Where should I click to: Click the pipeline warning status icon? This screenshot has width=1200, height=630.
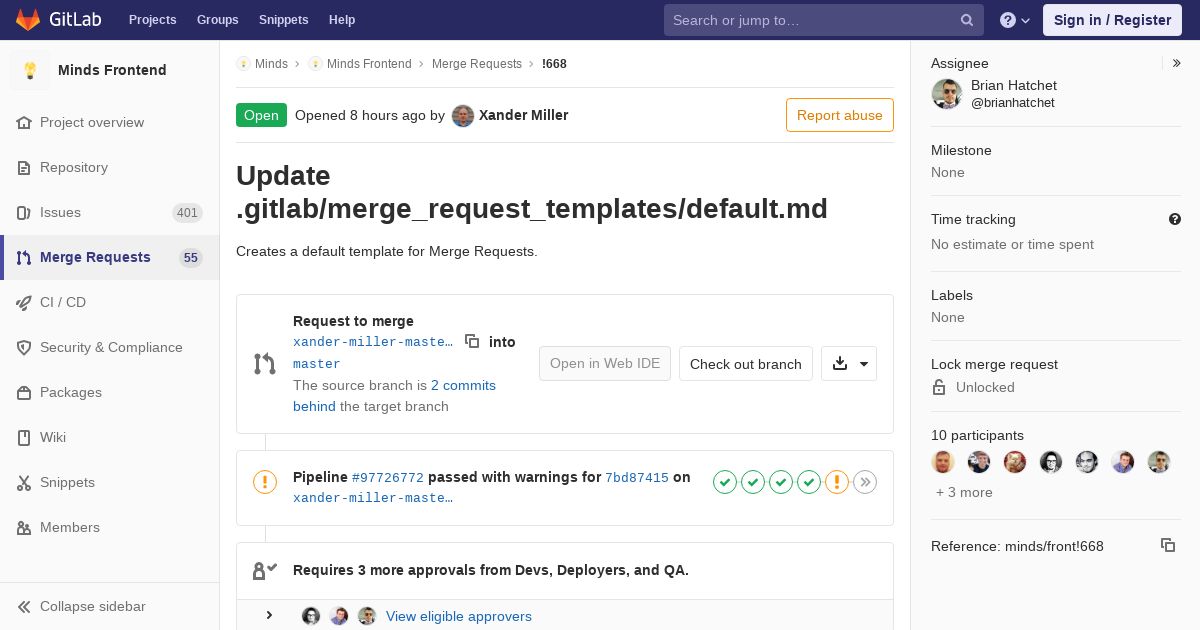[x=265, y=483]
